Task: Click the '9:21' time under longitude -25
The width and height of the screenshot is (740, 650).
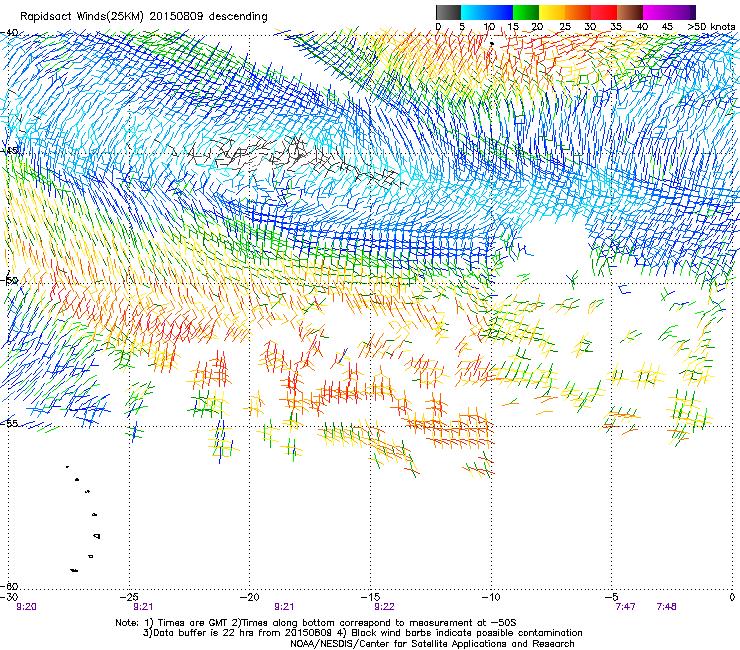Action: (143, 607)
